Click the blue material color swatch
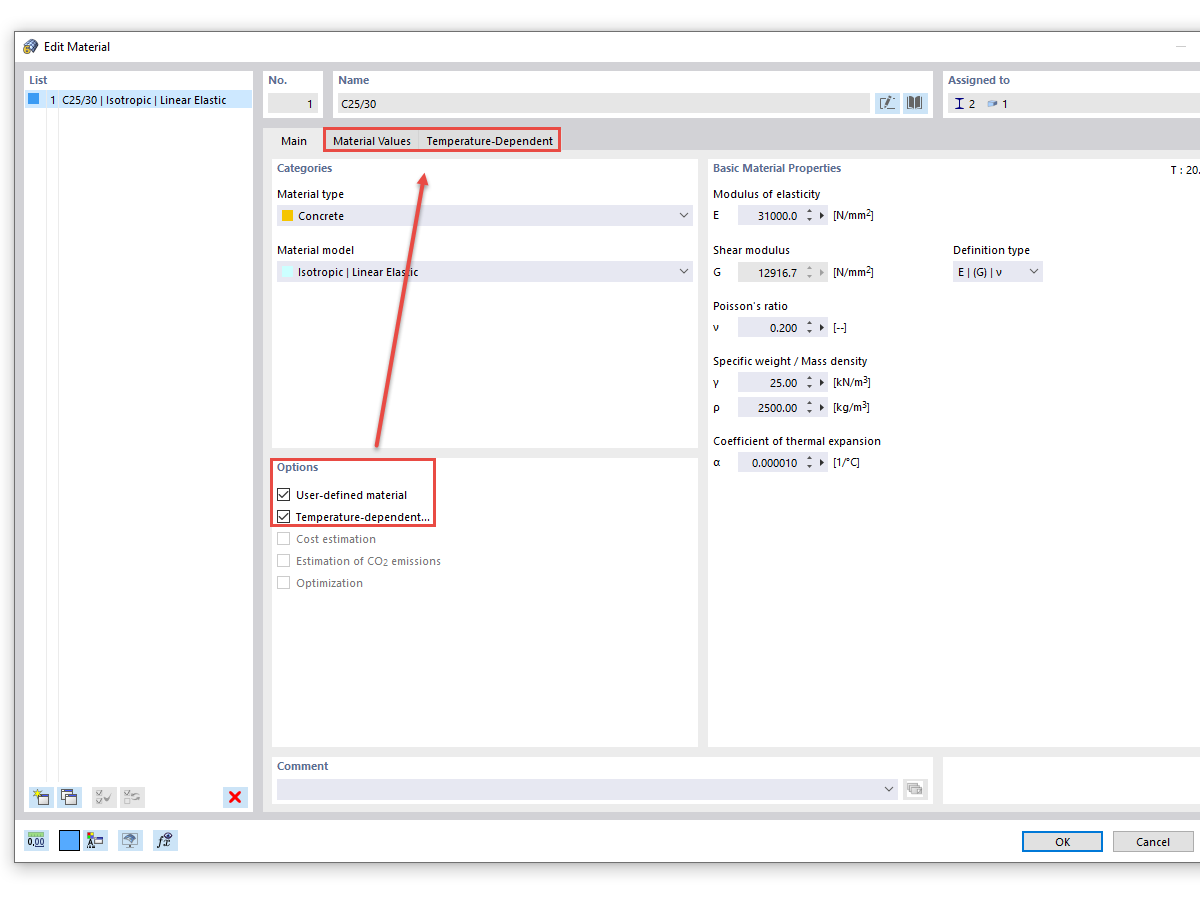The height and width of the screenshot is (900, 1200). pyautogui.click(x=69, y=840)
